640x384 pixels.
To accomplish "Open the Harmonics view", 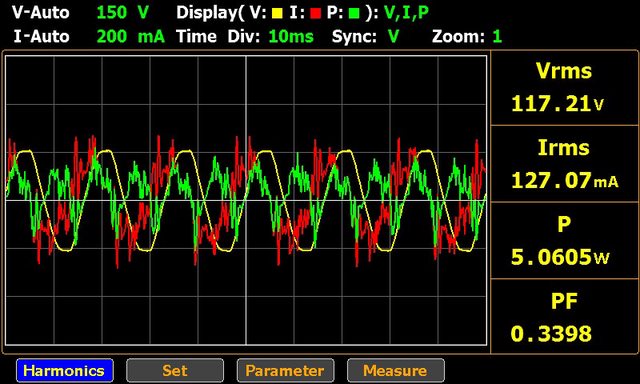I will (65, 370).
